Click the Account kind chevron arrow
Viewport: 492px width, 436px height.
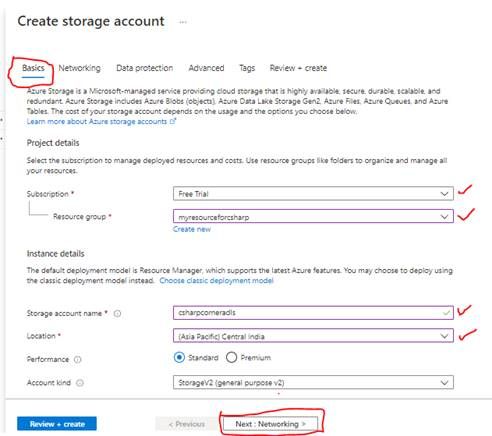coord(444,383)
